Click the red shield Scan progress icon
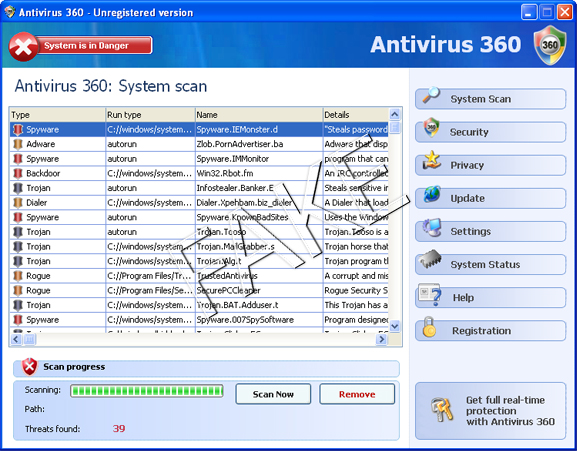The image size is (577, 451). pyautogui.click(x=29, y=366)
